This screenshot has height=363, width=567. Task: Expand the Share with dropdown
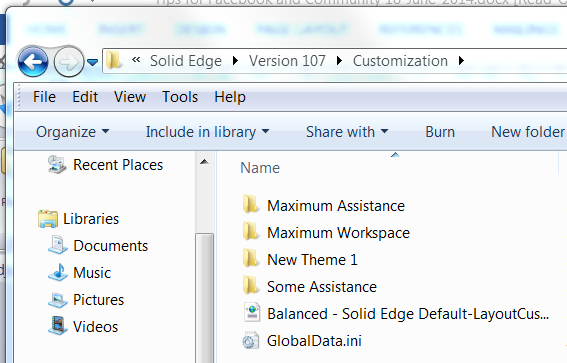(347, 132)
